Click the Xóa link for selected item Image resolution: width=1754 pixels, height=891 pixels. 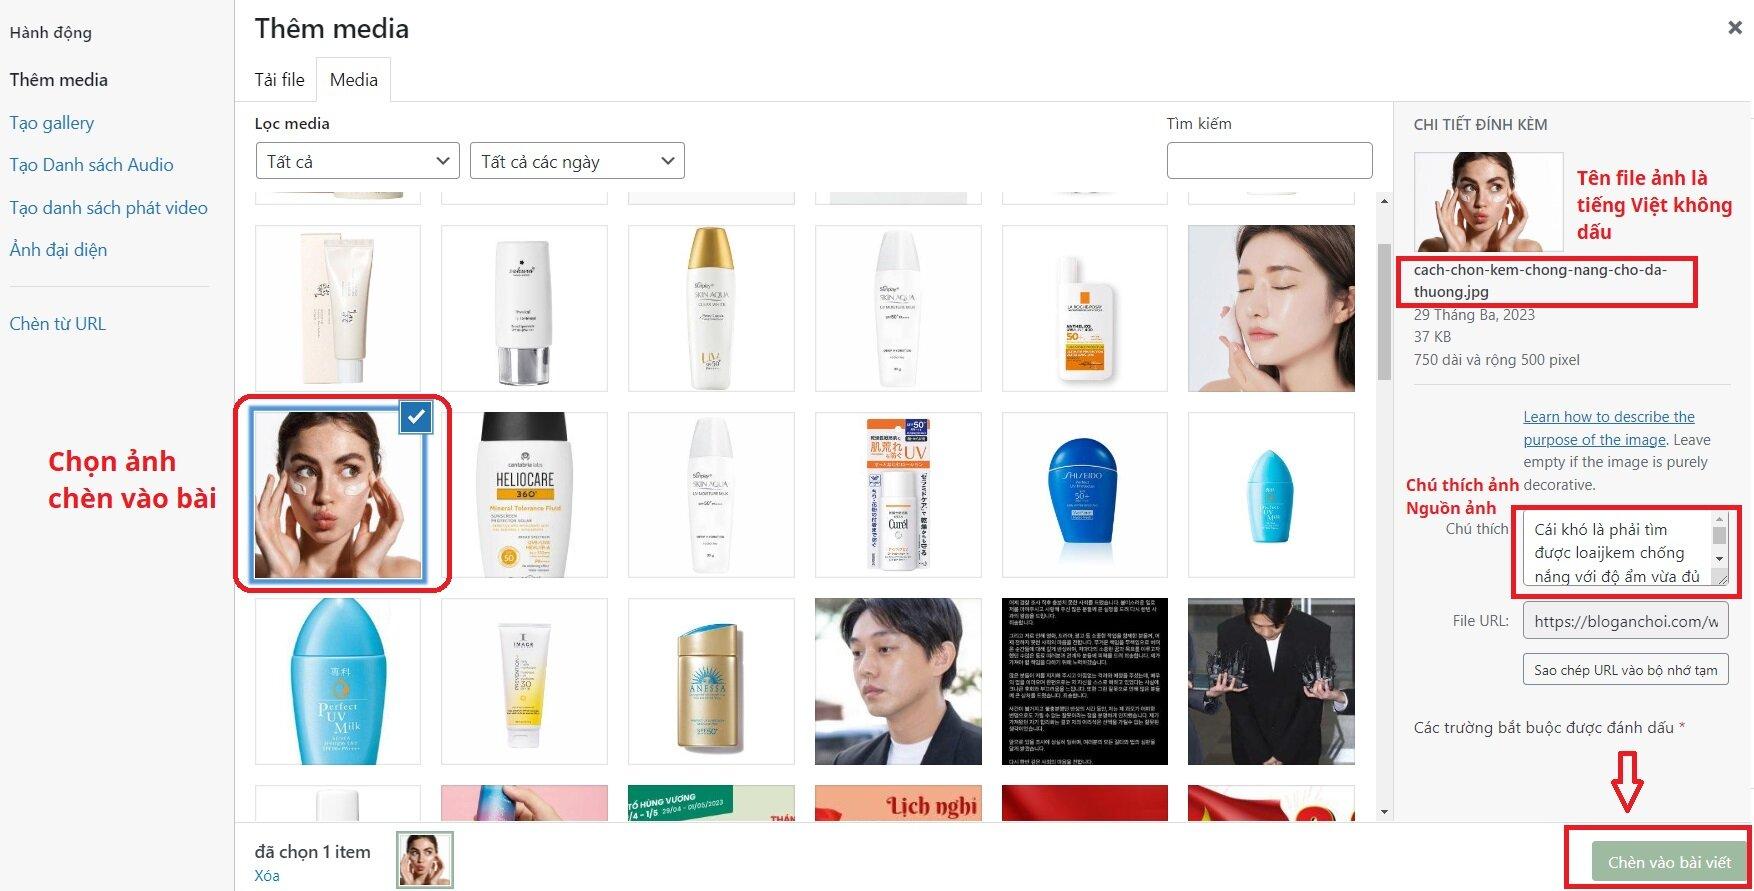tap(267, 876)
